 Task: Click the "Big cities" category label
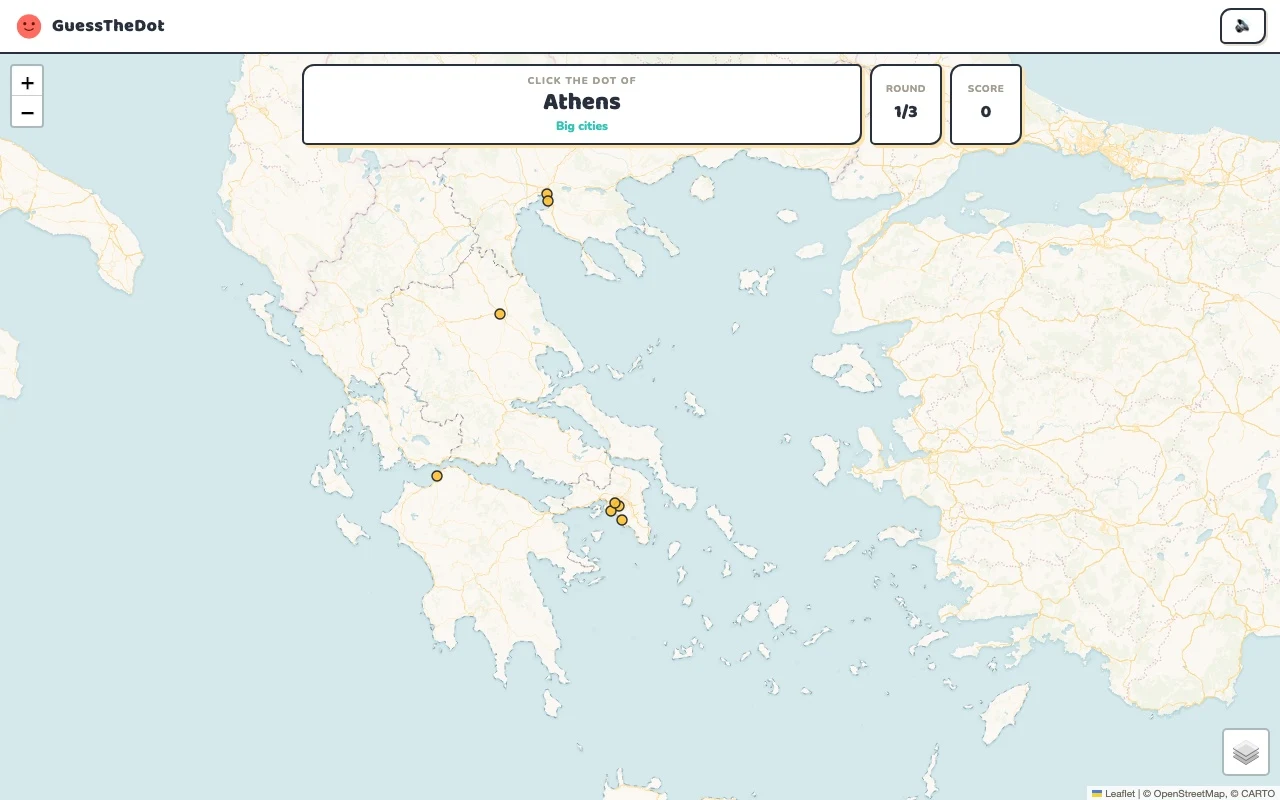[582, 126]
